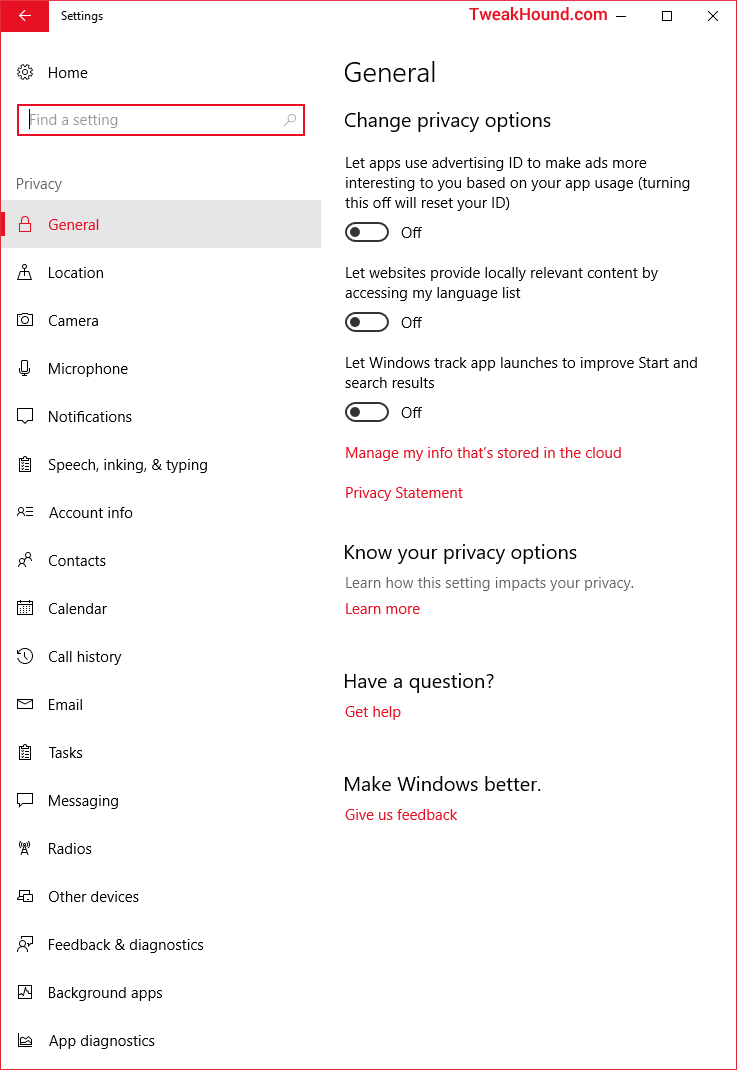Image resolution: width=737 pixels, height=1070 pixels.
Task: Select the Radios antenna icon
Action: coord(25,848)
